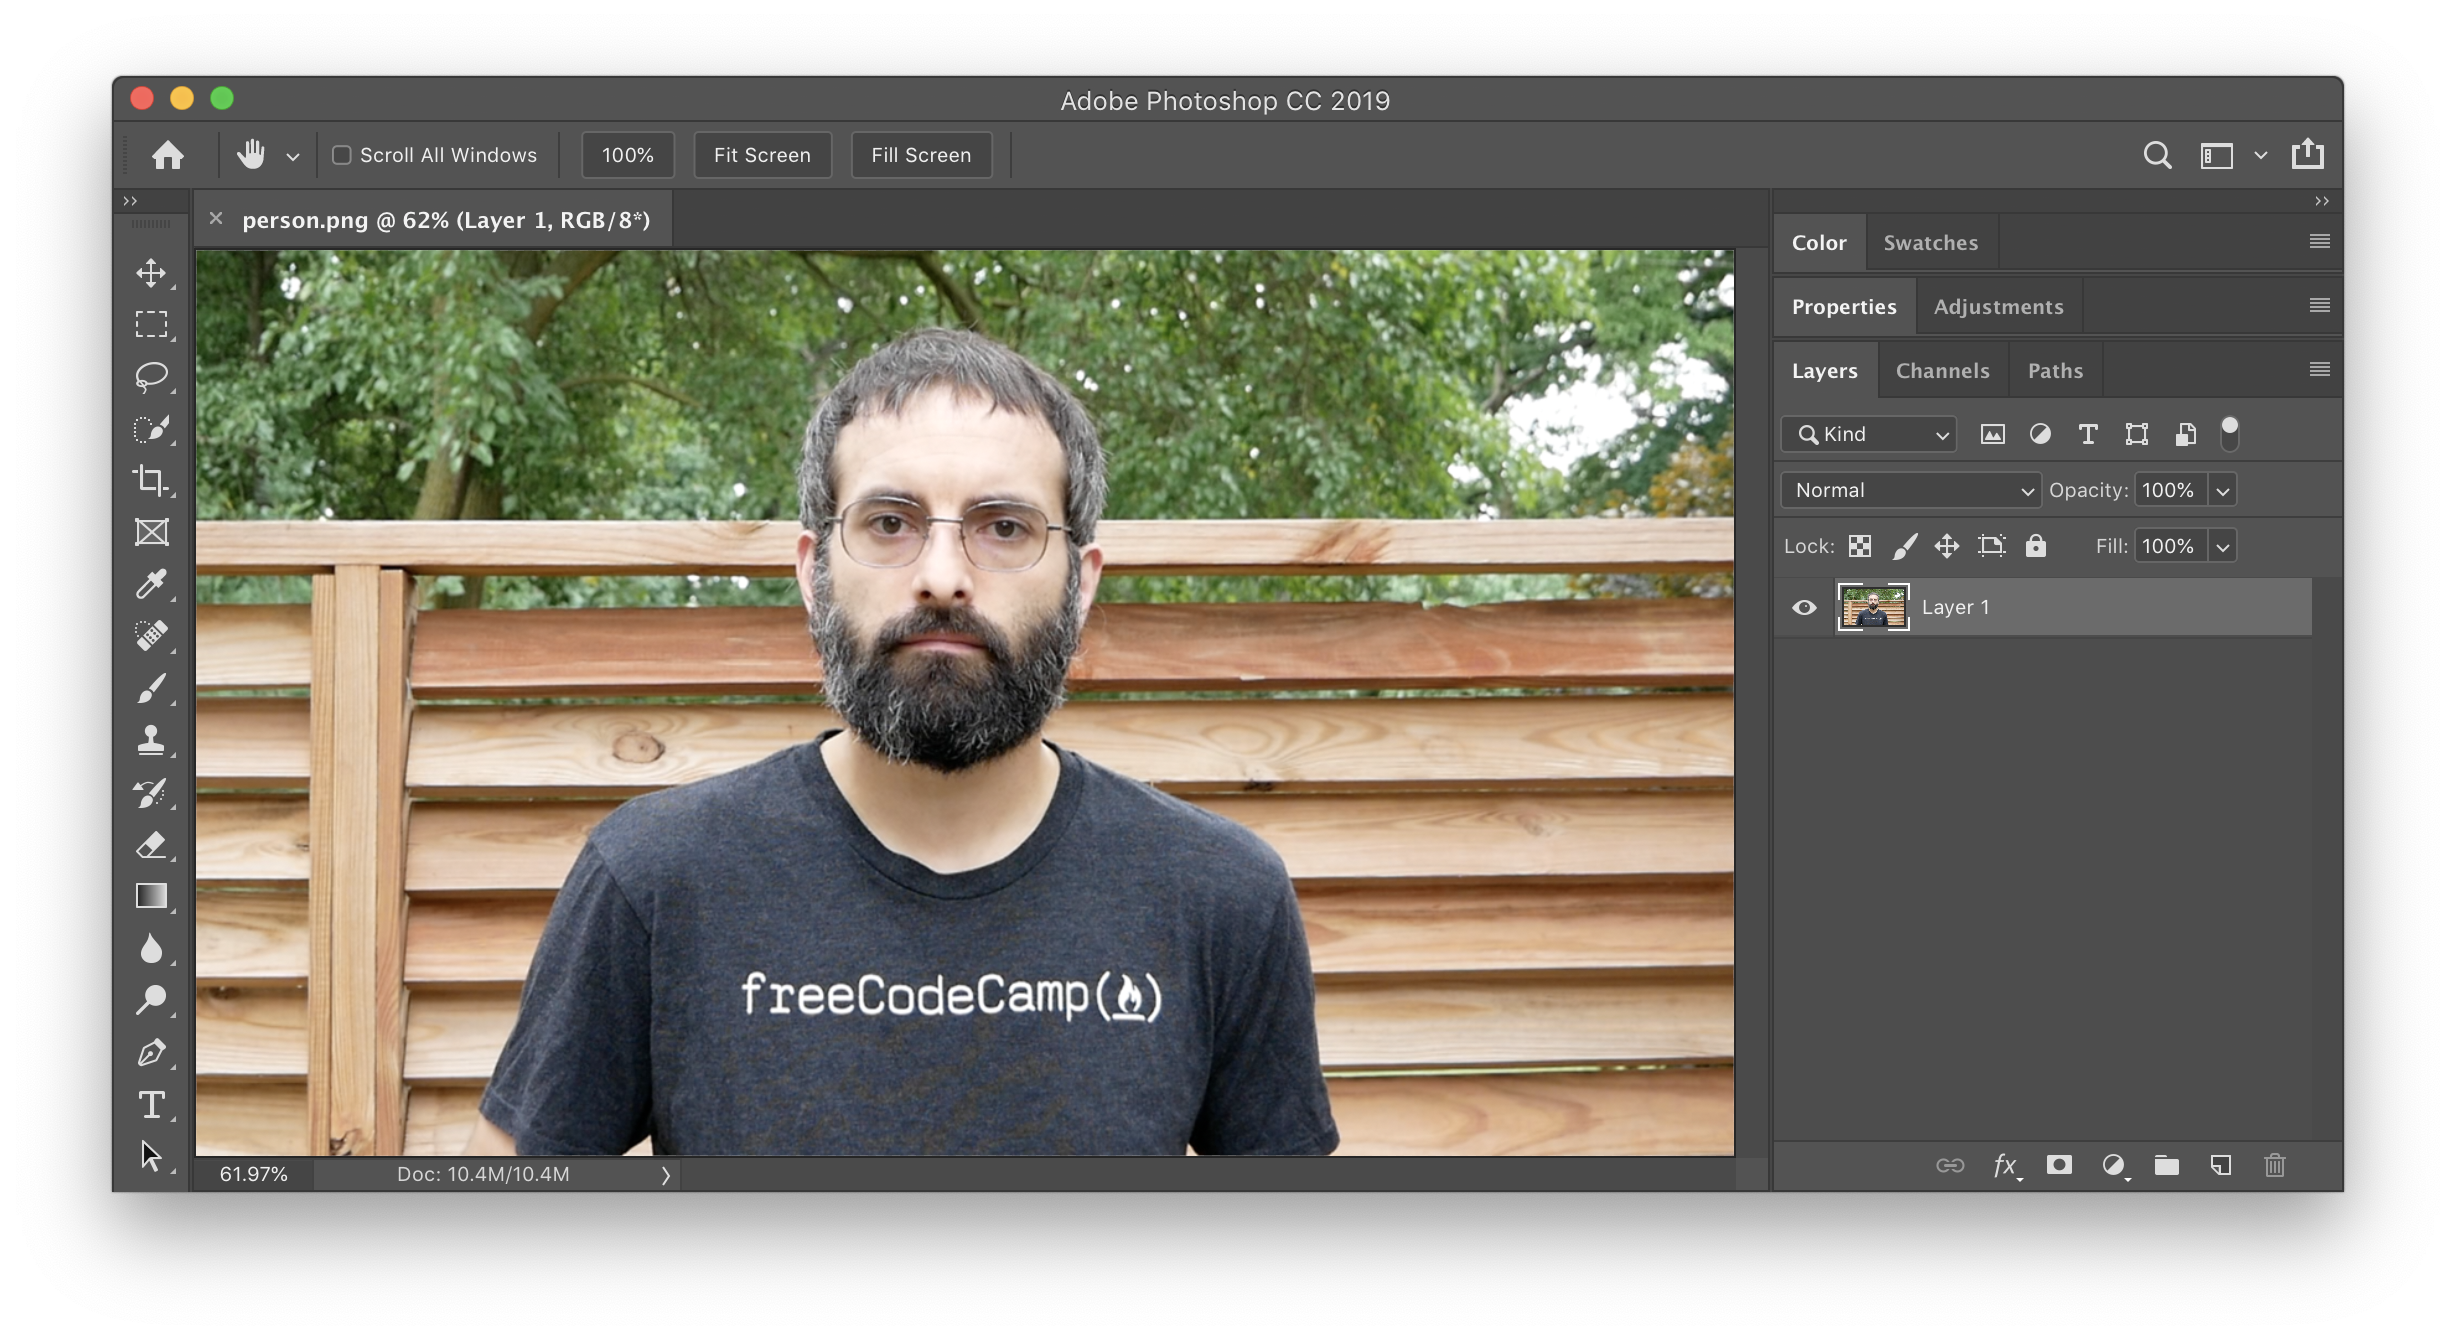Select the Gradient tool
Image resolution: width=2456 pixels, height=1340 pixels.
point(152,896)
